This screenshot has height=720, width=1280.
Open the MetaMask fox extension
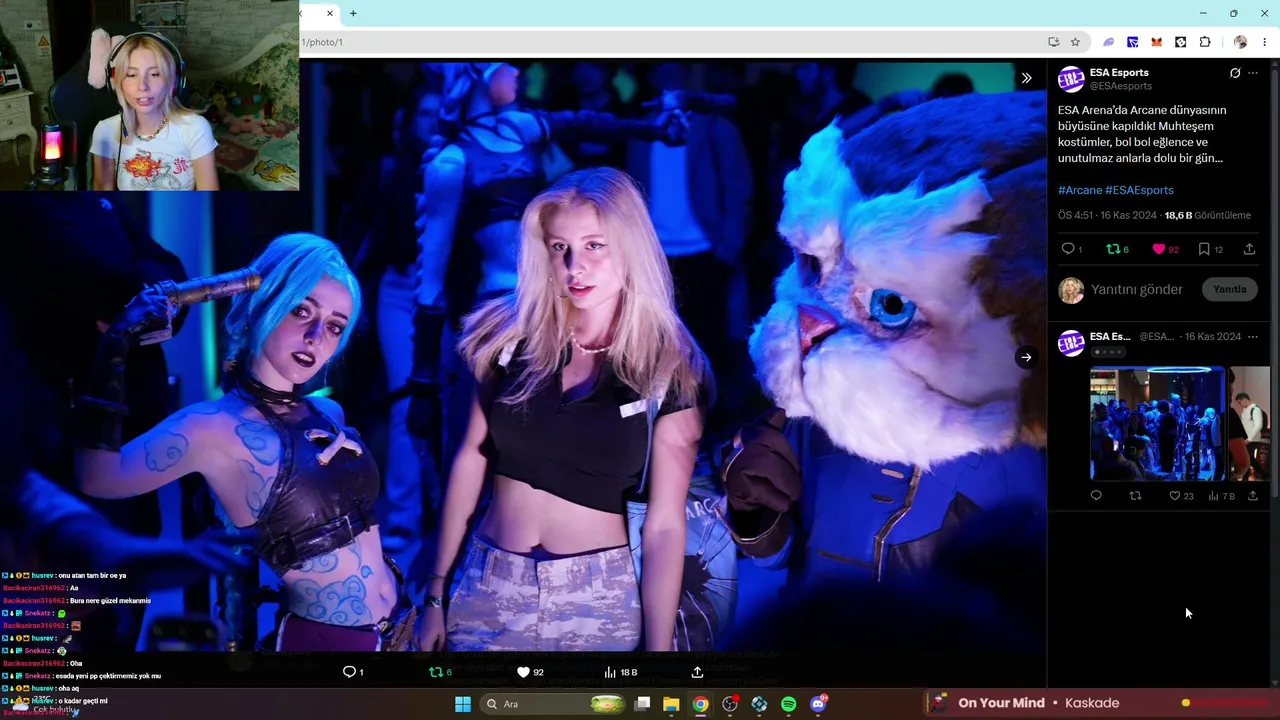point(1157,42)
